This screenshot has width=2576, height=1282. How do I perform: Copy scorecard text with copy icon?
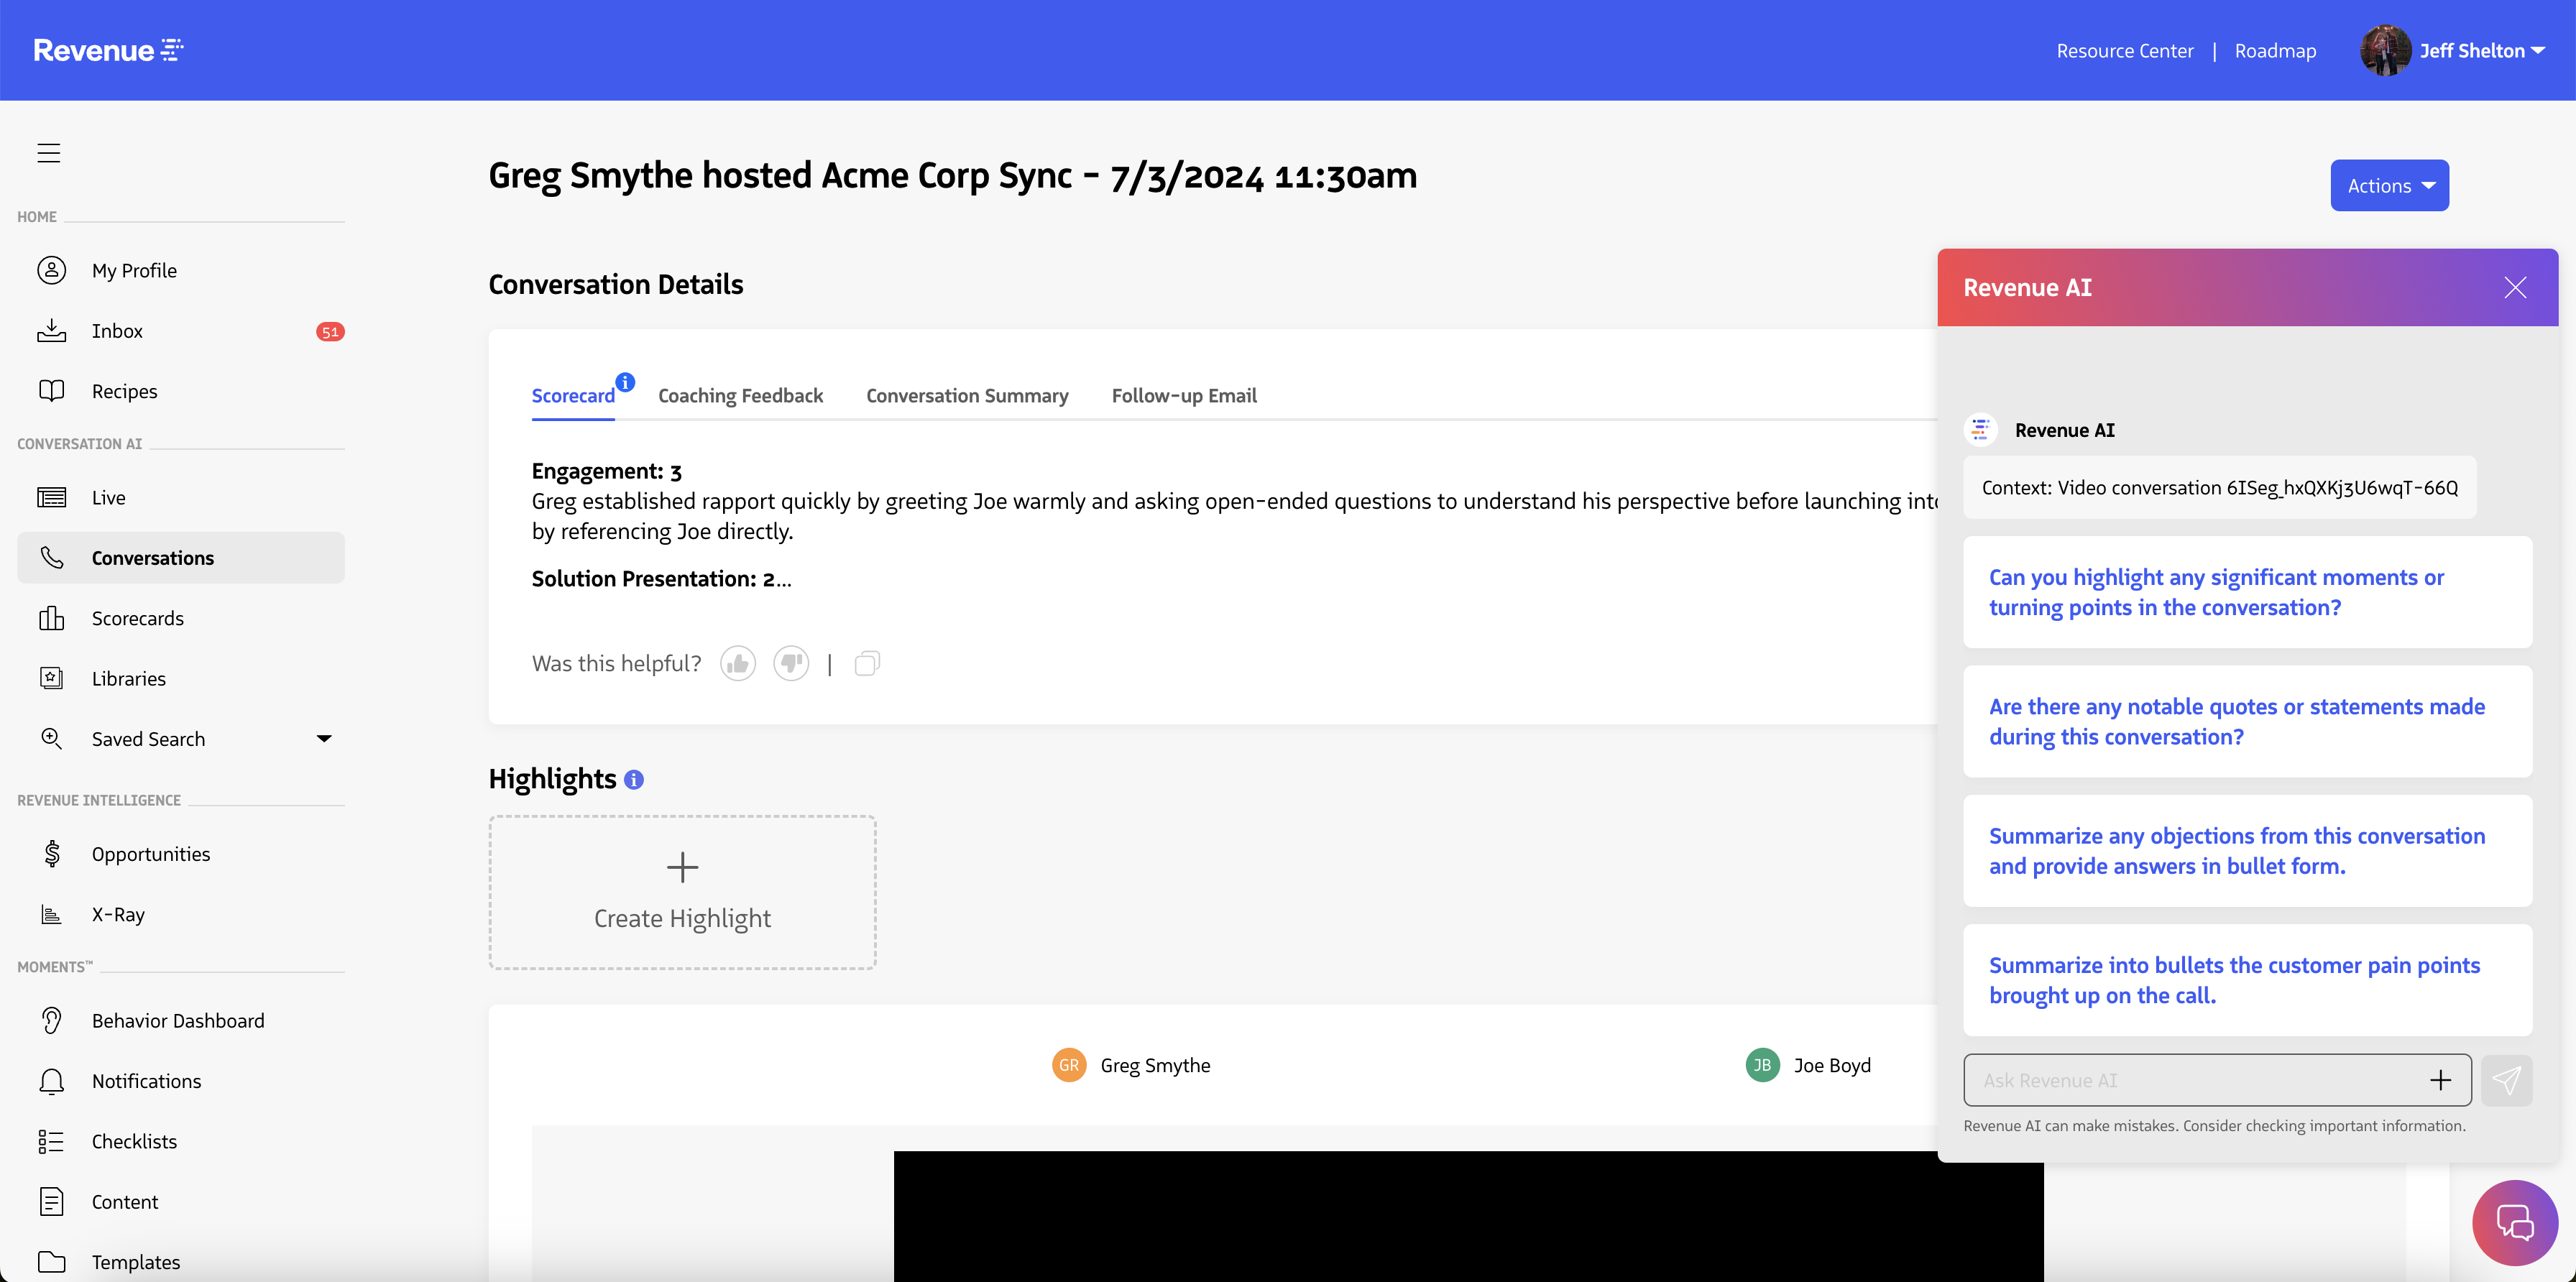coord(867,664)
